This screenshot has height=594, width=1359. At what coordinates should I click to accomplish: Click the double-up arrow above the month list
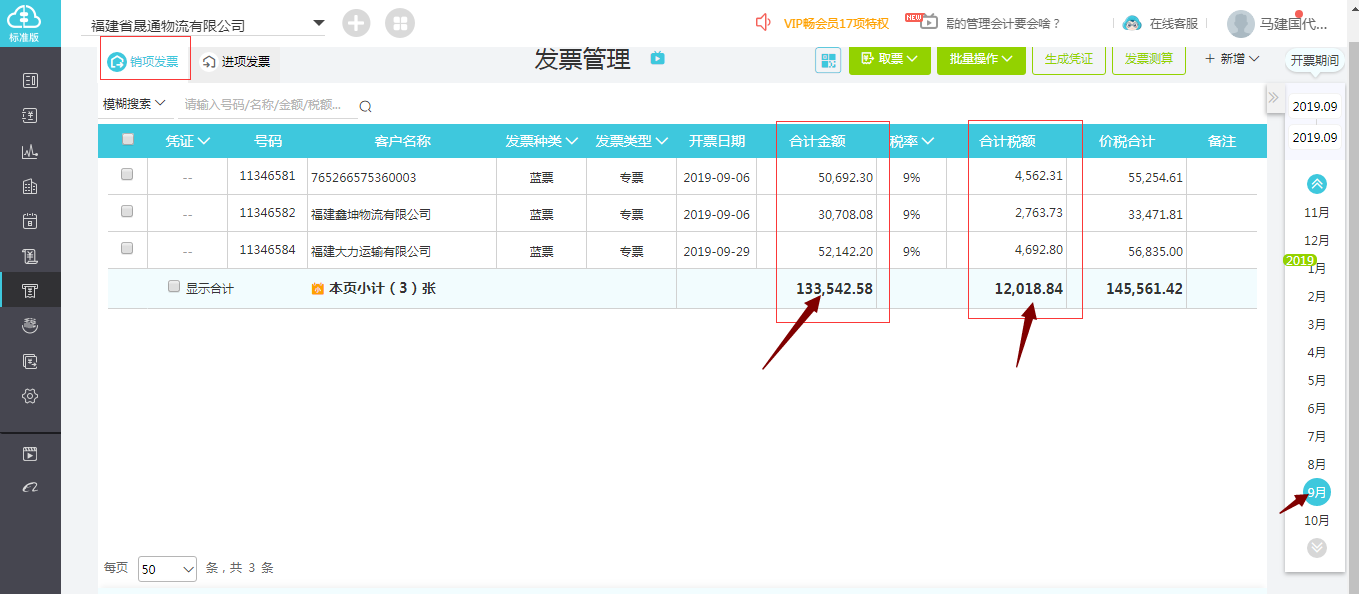(1317, 184)
